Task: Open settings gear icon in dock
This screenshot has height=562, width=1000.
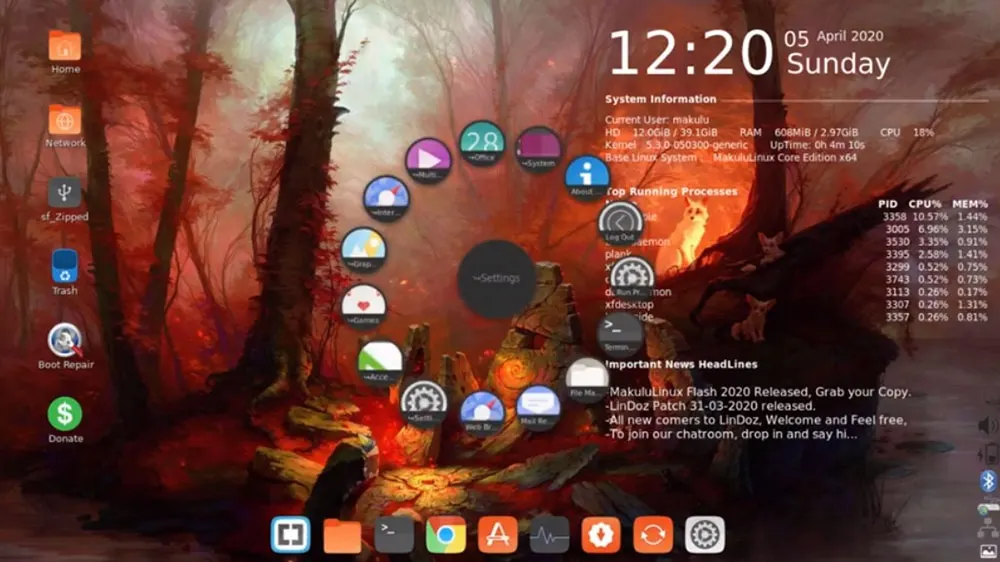Action: point(705,535)
